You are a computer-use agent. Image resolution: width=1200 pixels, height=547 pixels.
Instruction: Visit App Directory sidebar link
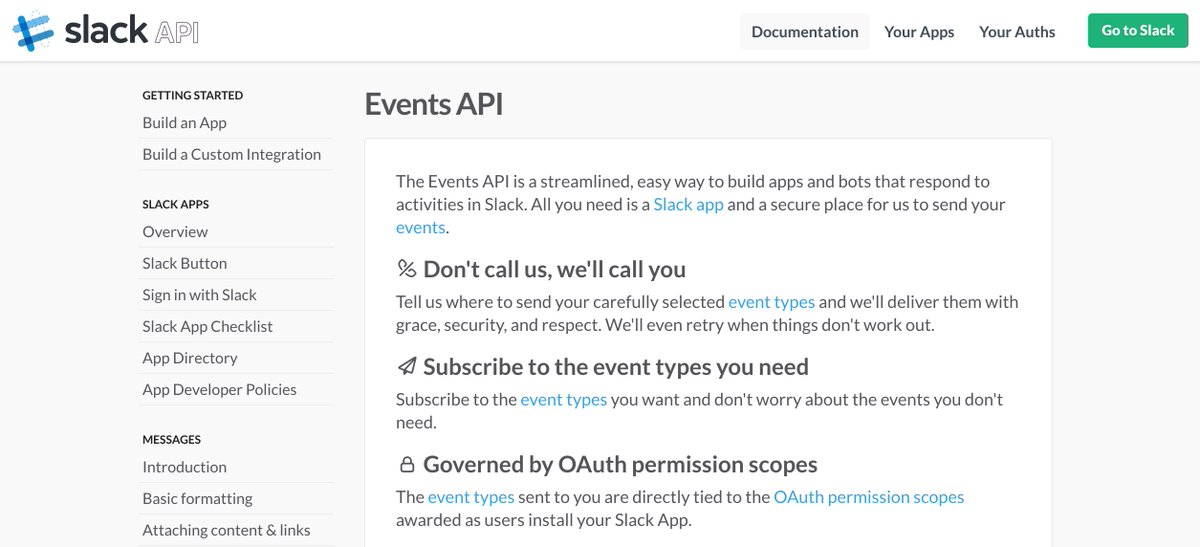point(190,358)
